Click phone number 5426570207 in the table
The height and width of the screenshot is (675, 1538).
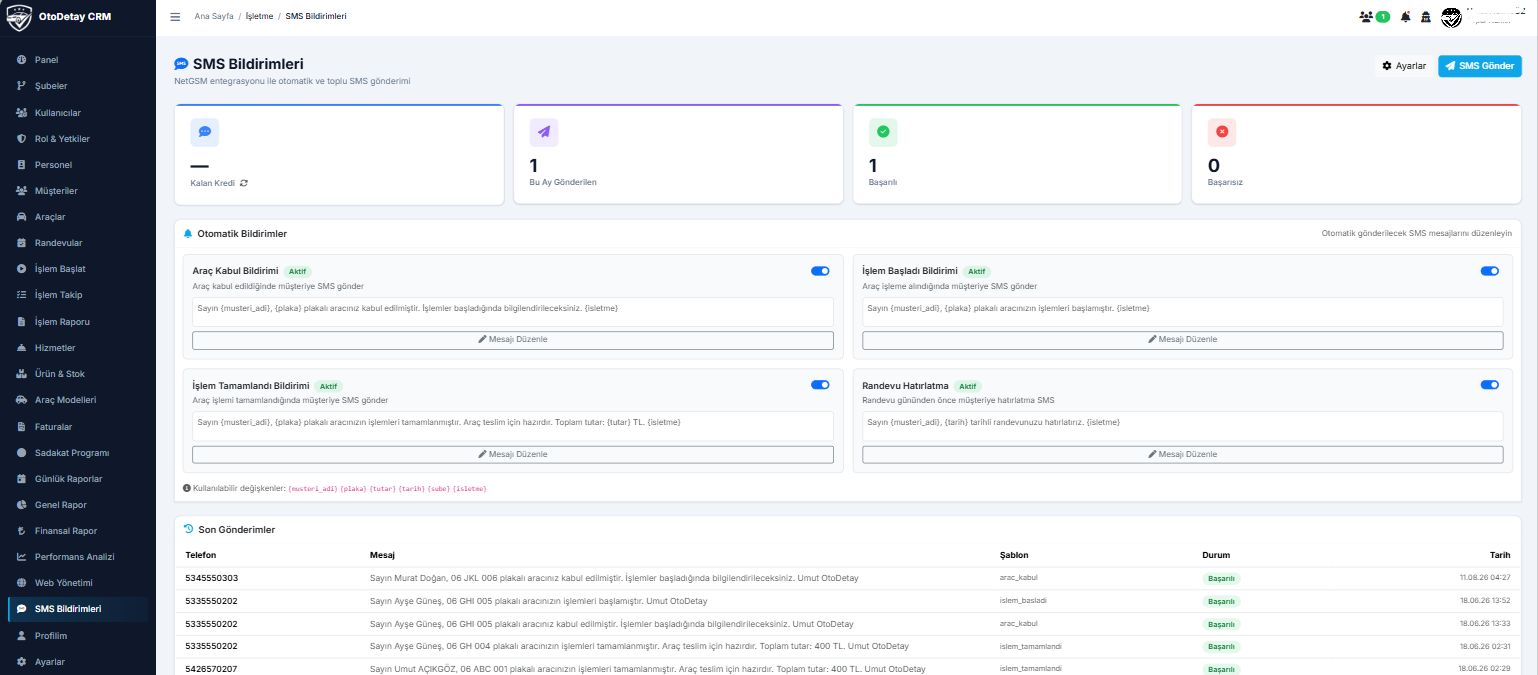(x=211, y=669)
